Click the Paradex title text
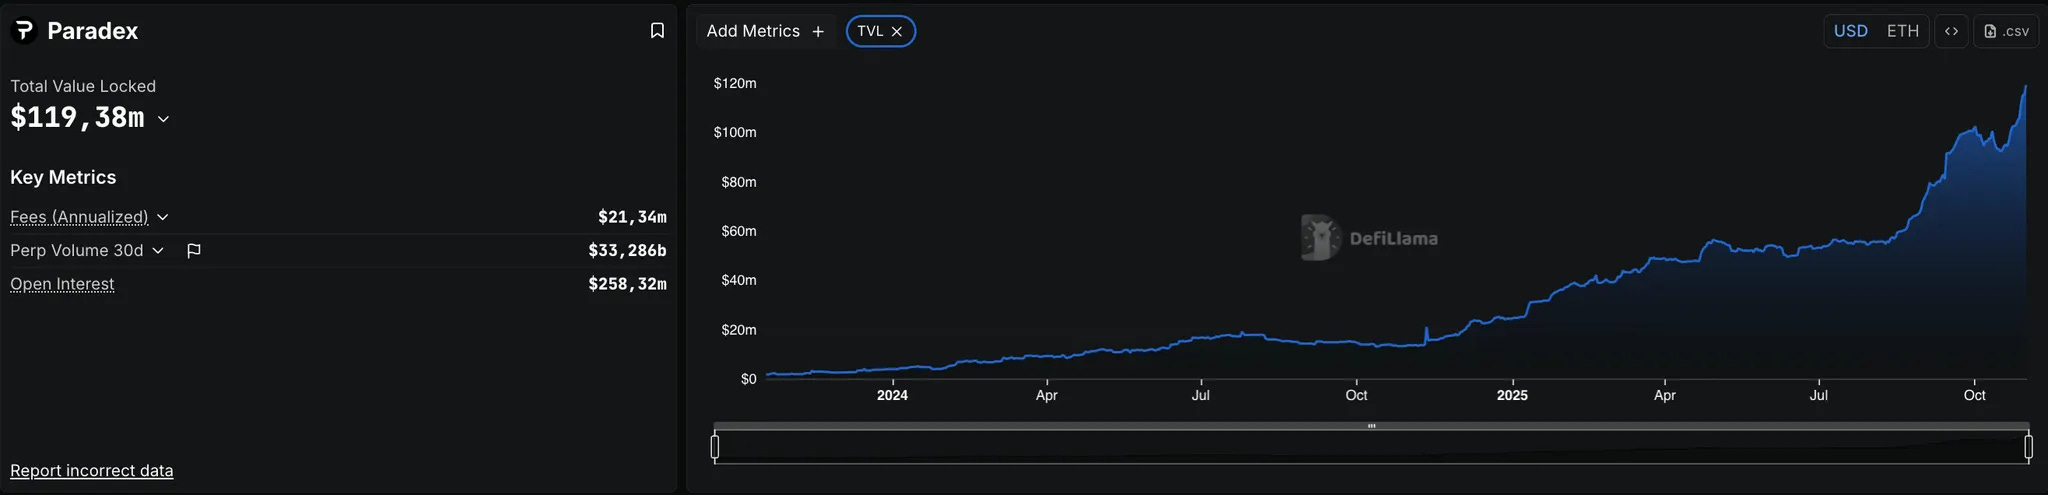This screenshot has width=2048, height=495. pyautogui.click(x=93, y=31)
